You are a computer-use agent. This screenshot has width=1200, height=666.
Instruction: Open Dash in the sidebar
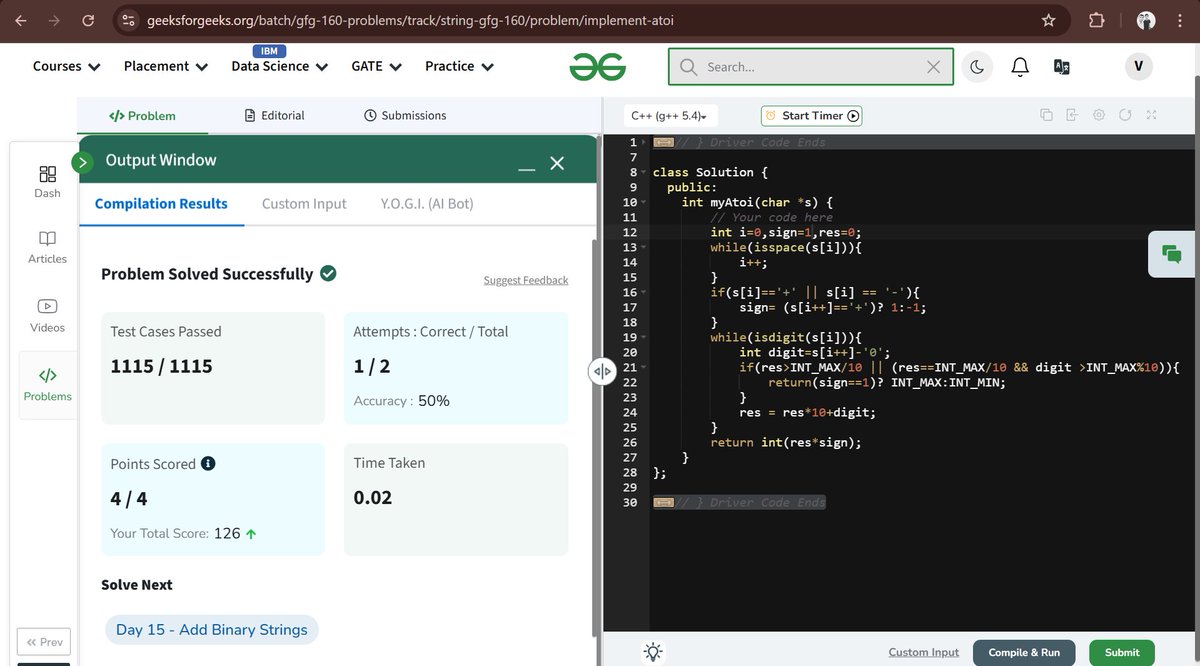coord(48,181)
